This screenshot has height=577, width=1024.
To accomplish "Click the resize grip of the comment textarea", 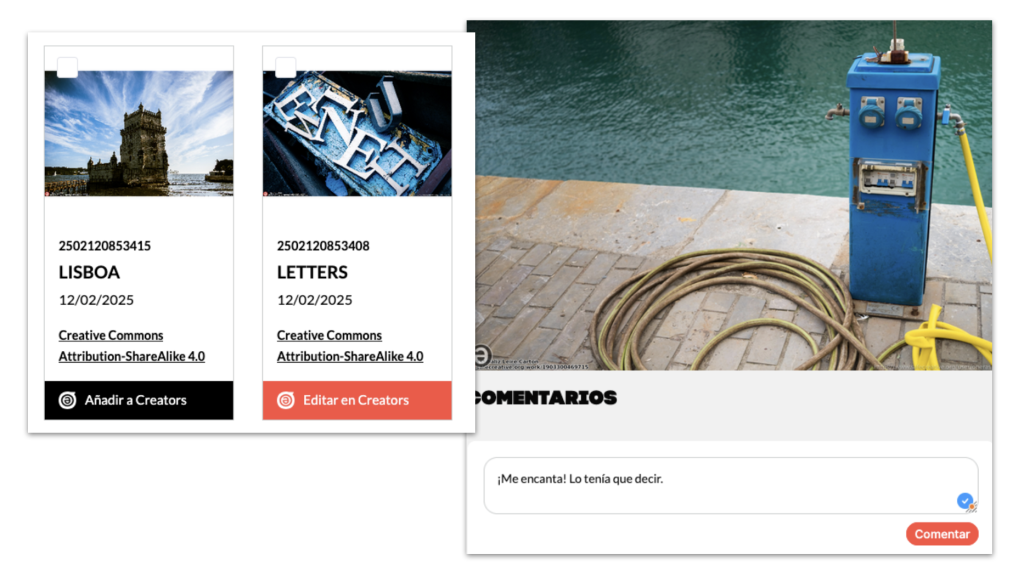I will (972, 507).
